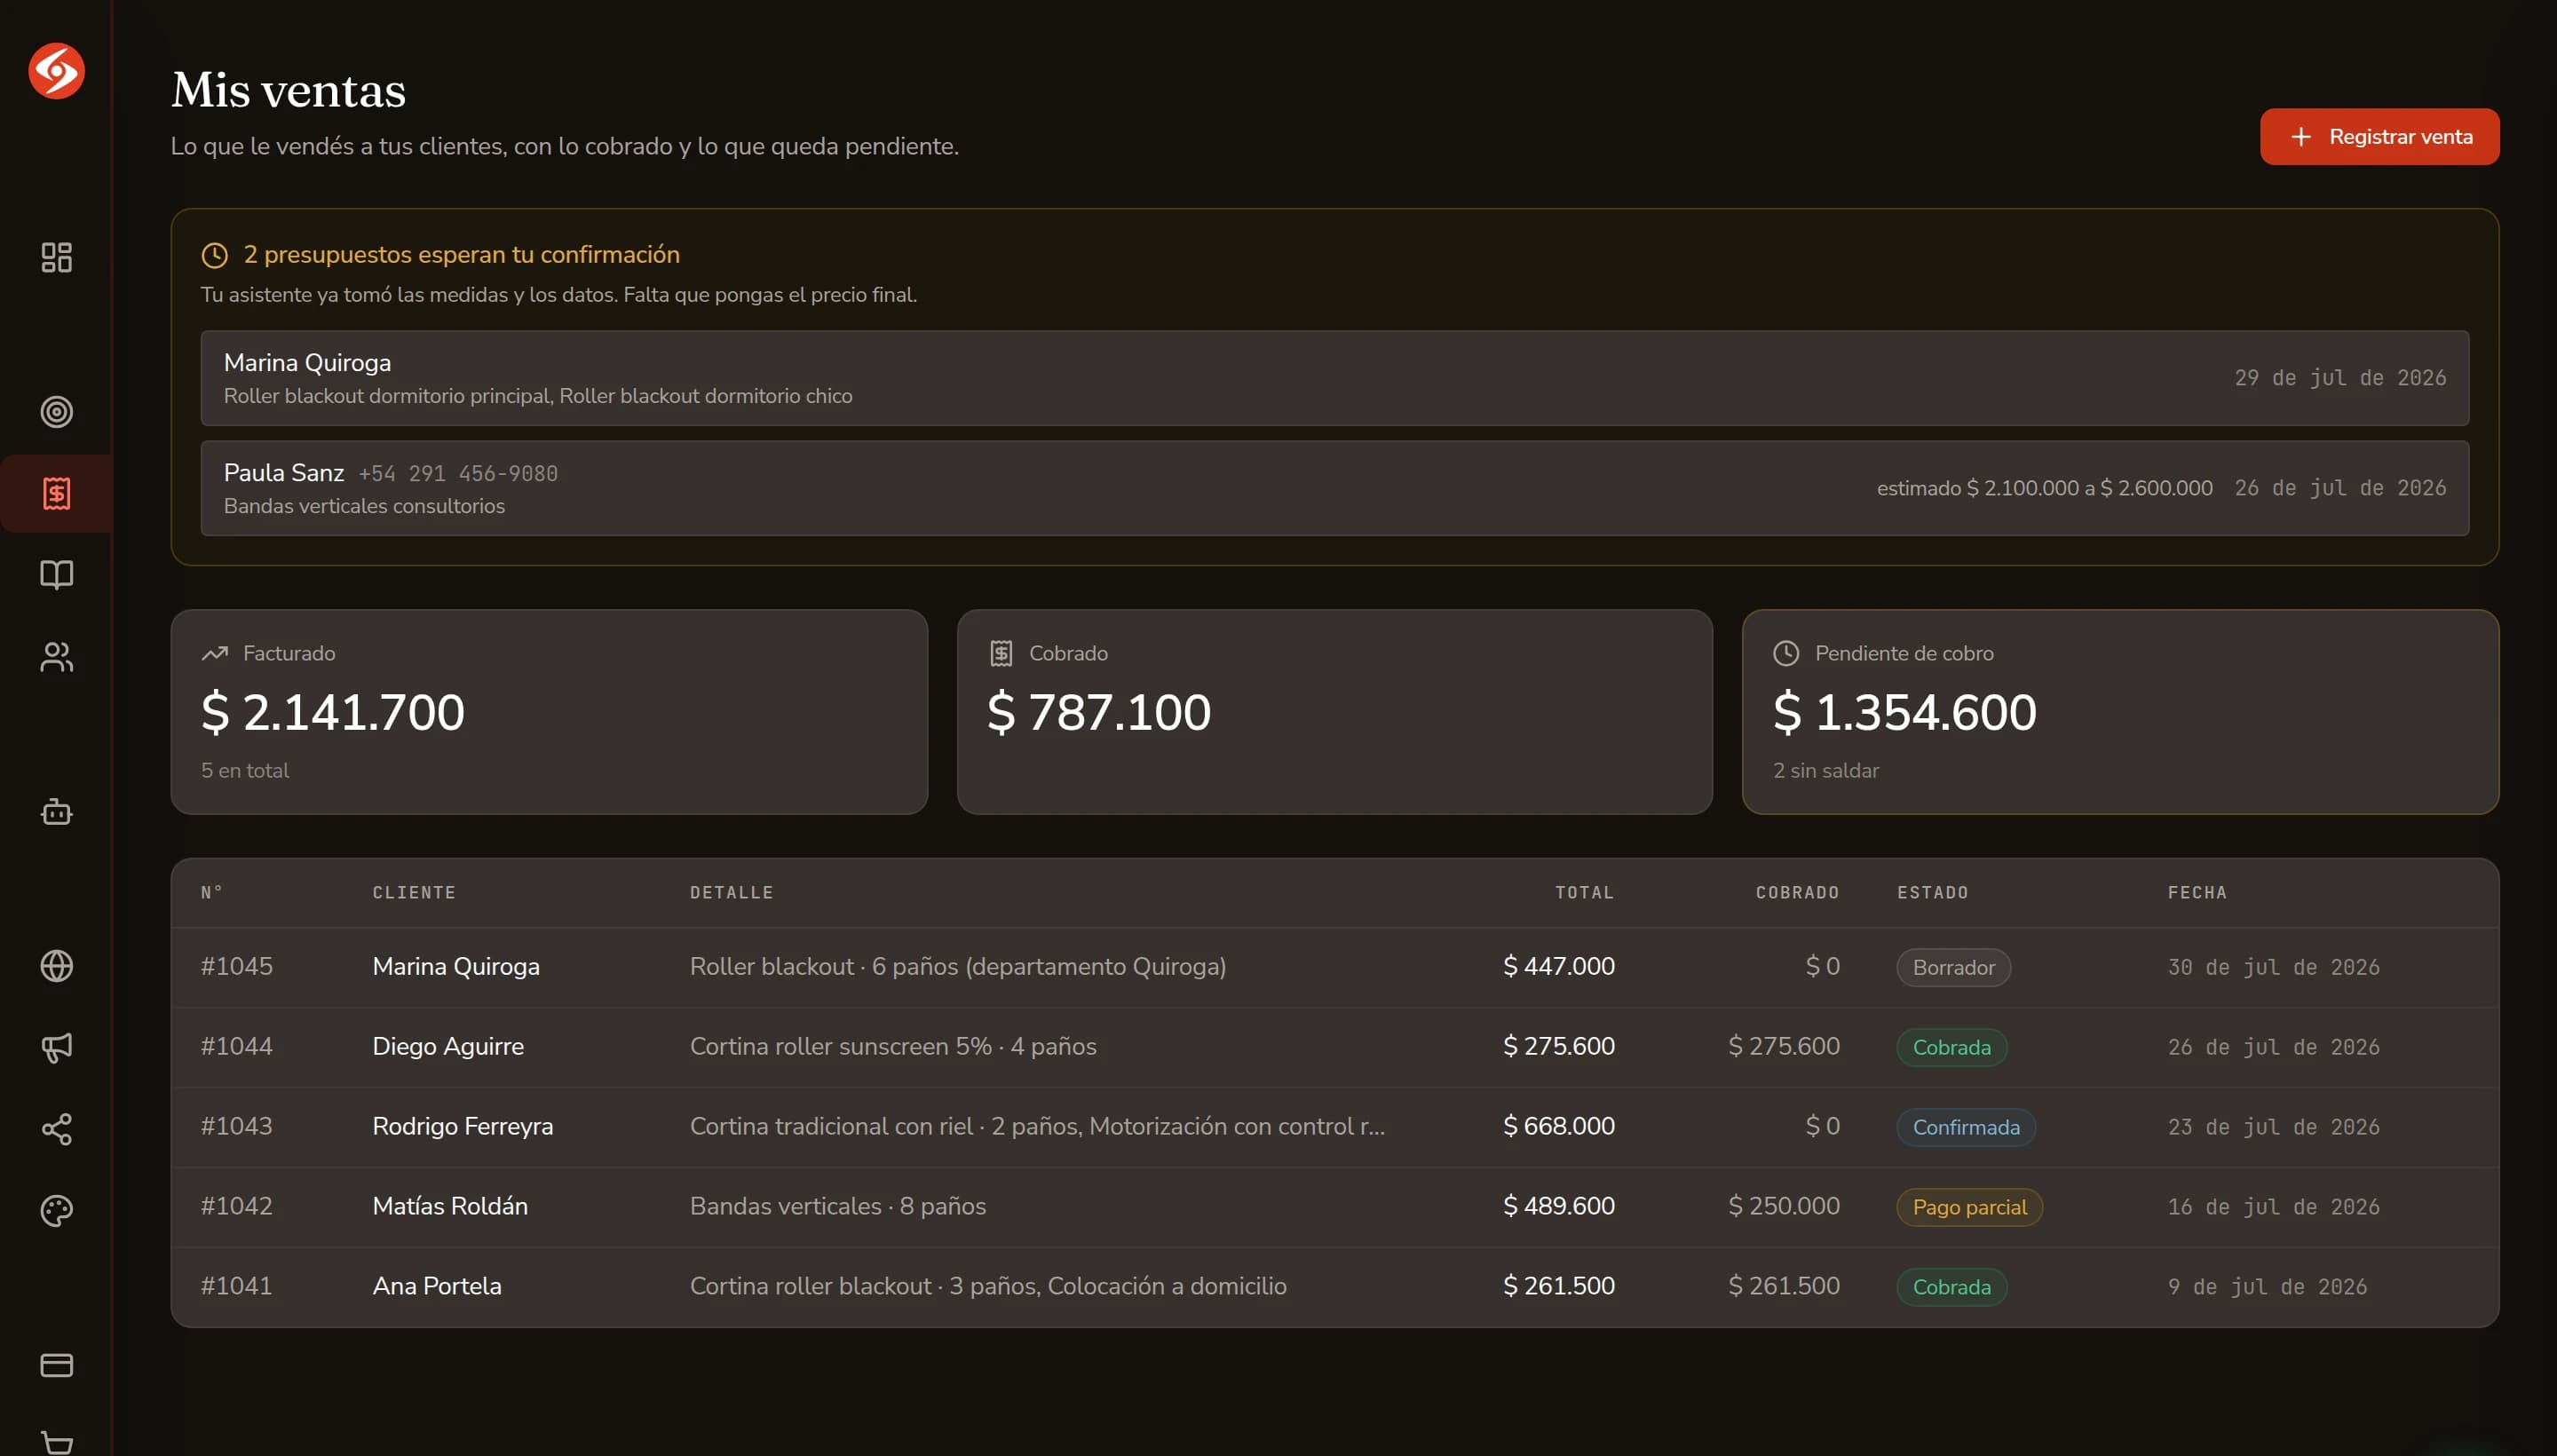Click the receipt icon on Cobrado card
The image size is (2557, 1456).
[x=1001, y=653]
